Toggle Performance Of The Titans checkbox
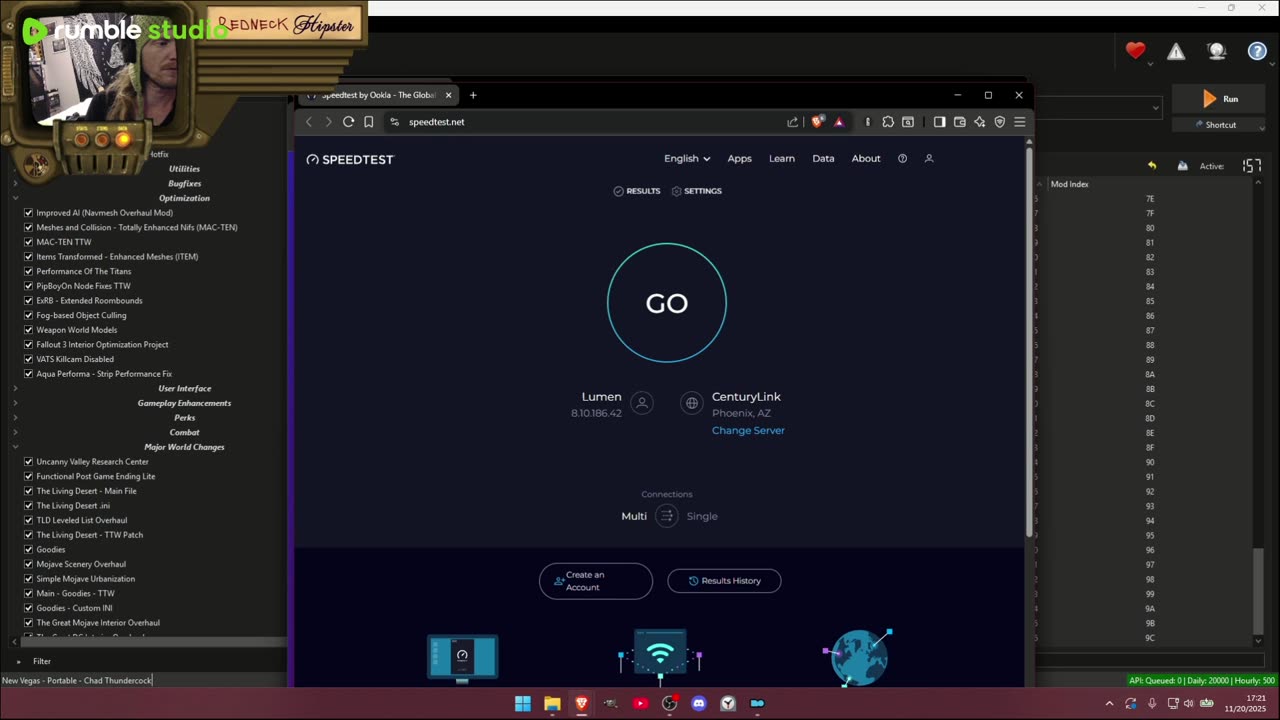This screenshot has height=720, width=1280. tap(28, 271)
